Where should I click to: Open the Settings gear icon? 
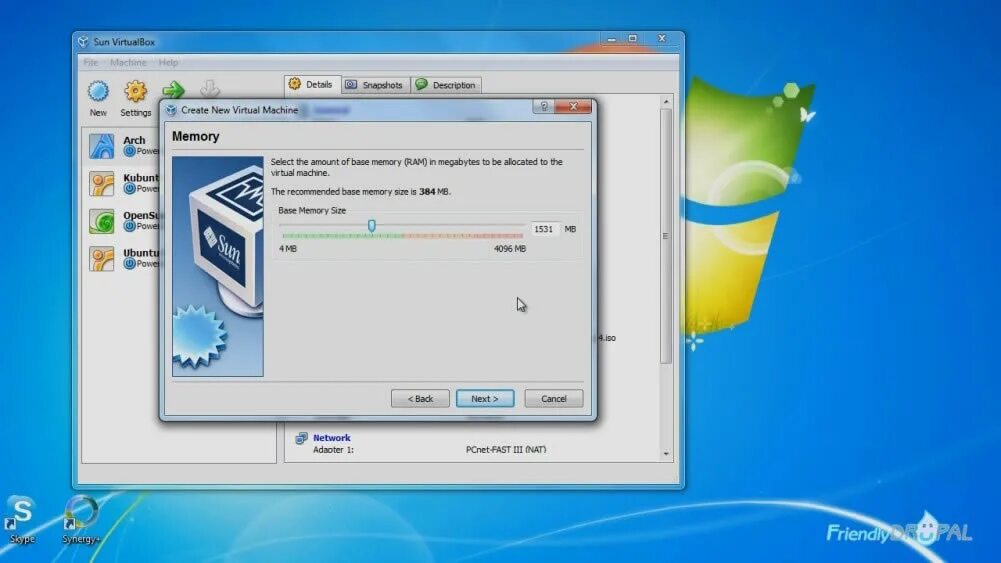pyautogui.click(x=135, y=92)
